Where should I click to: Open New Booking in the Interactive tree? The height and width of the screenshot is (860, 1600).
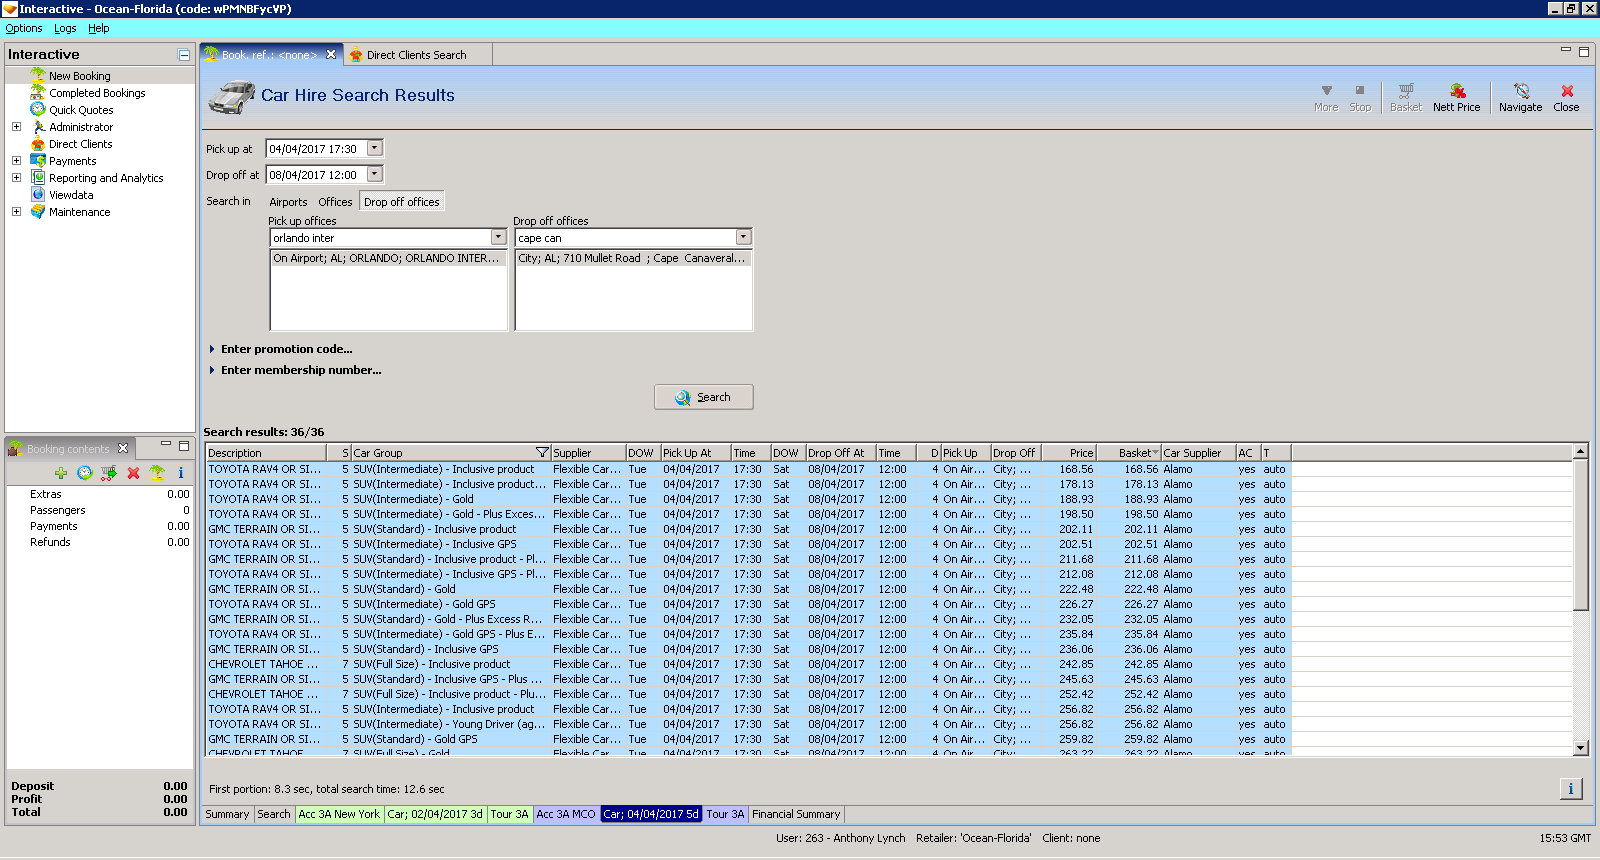tap(79, 76)
